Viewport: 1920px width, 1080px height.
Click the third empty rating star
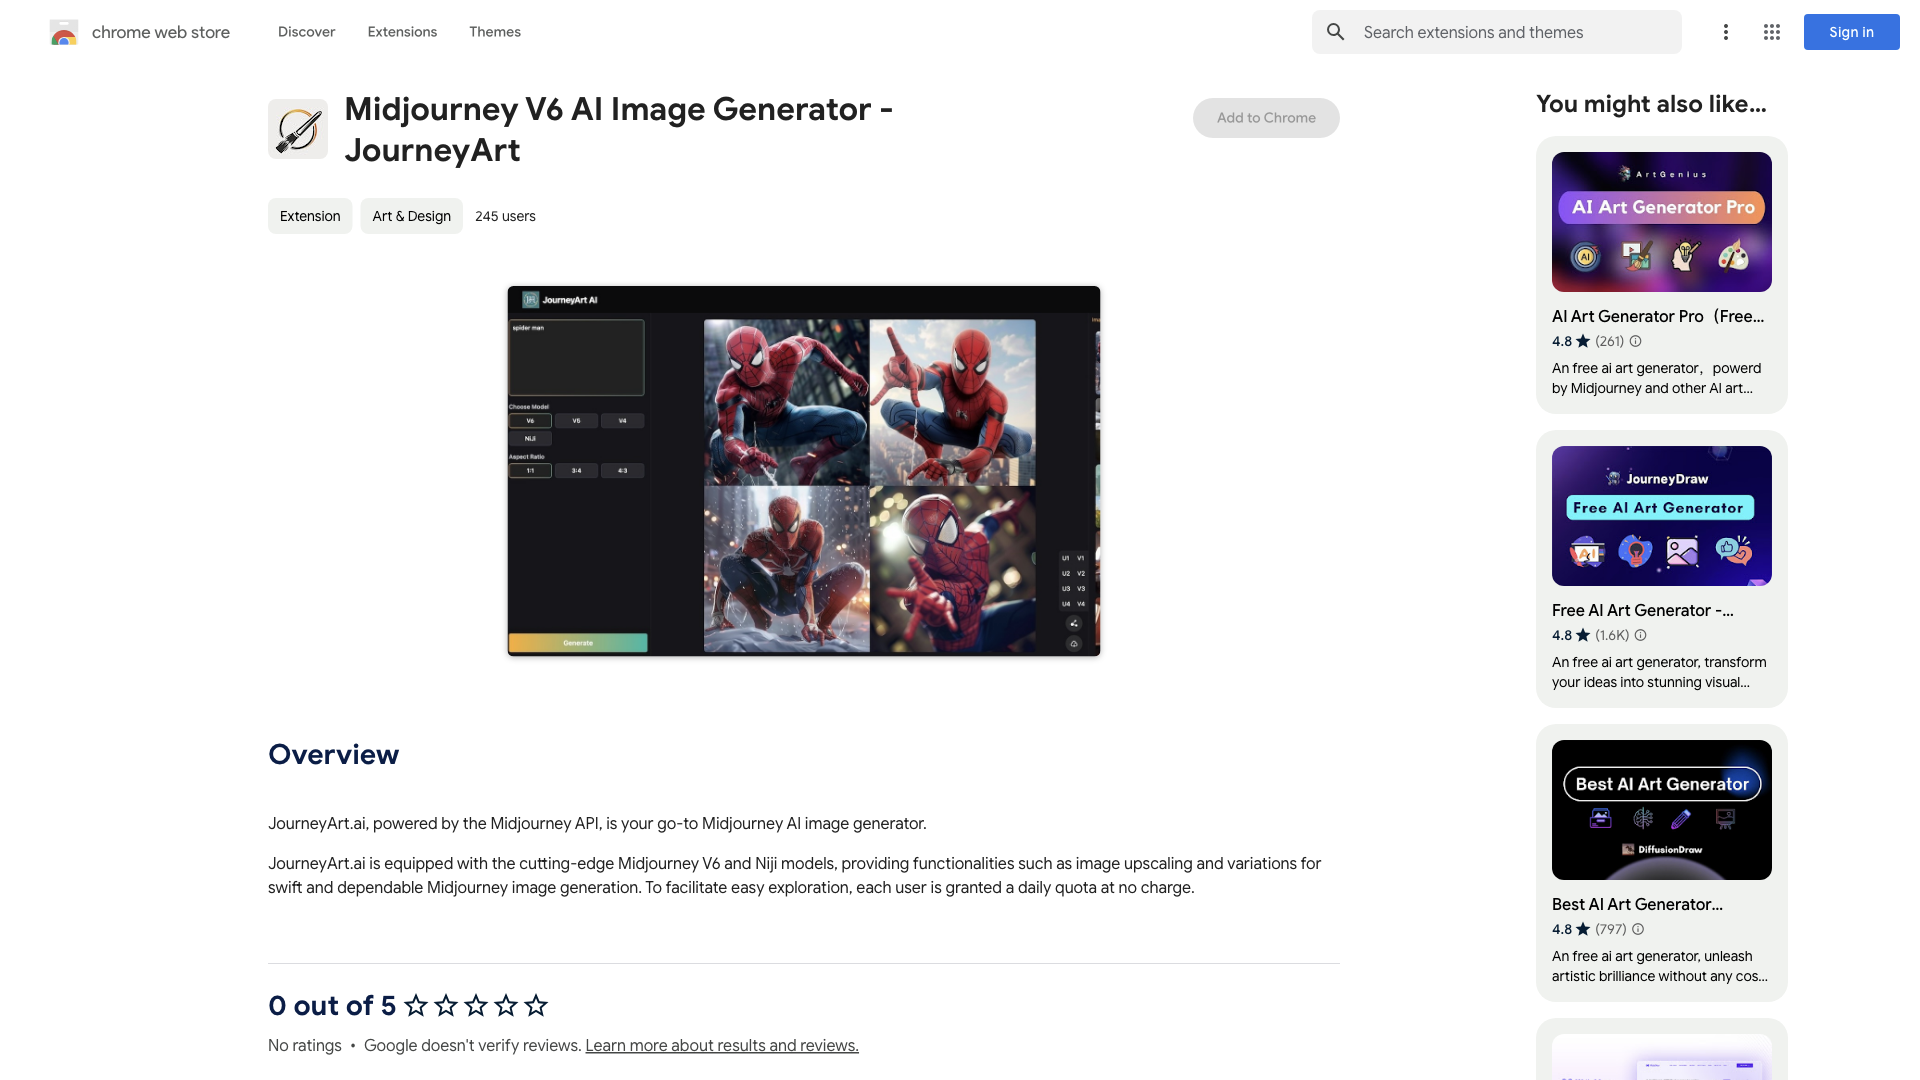point(476,1005)
